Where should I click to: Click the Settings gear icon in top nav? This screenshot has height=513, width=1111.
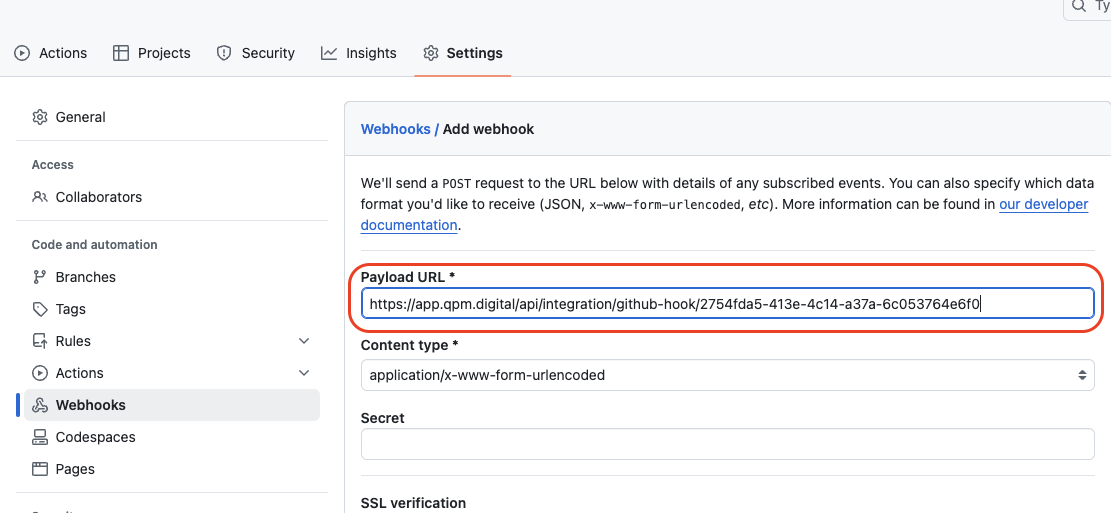pyautogui.click(x=431, y=53)
